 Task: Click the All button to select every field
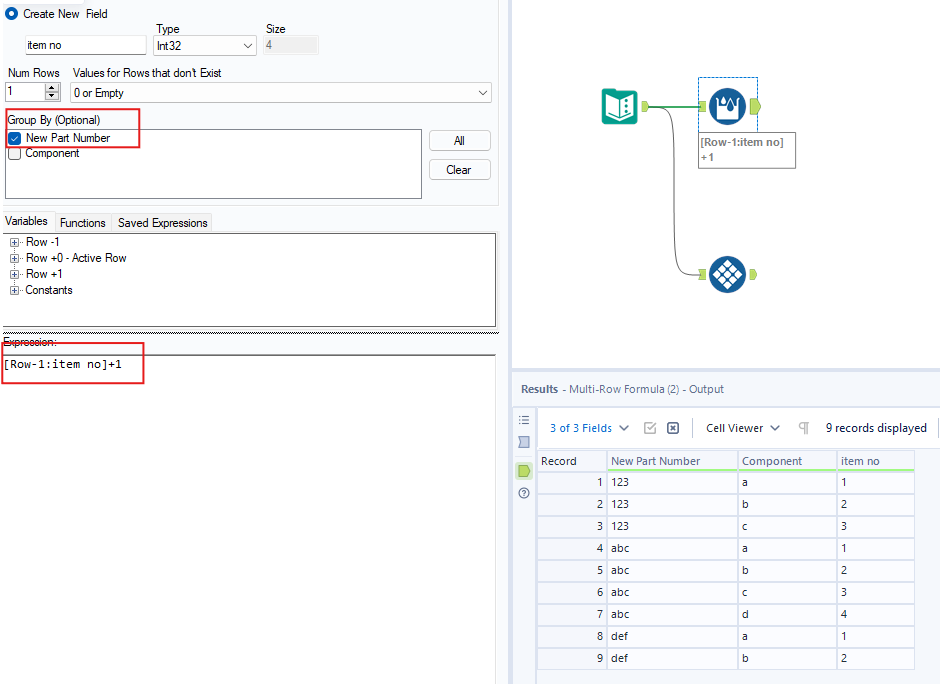click(x=459, y=140)
